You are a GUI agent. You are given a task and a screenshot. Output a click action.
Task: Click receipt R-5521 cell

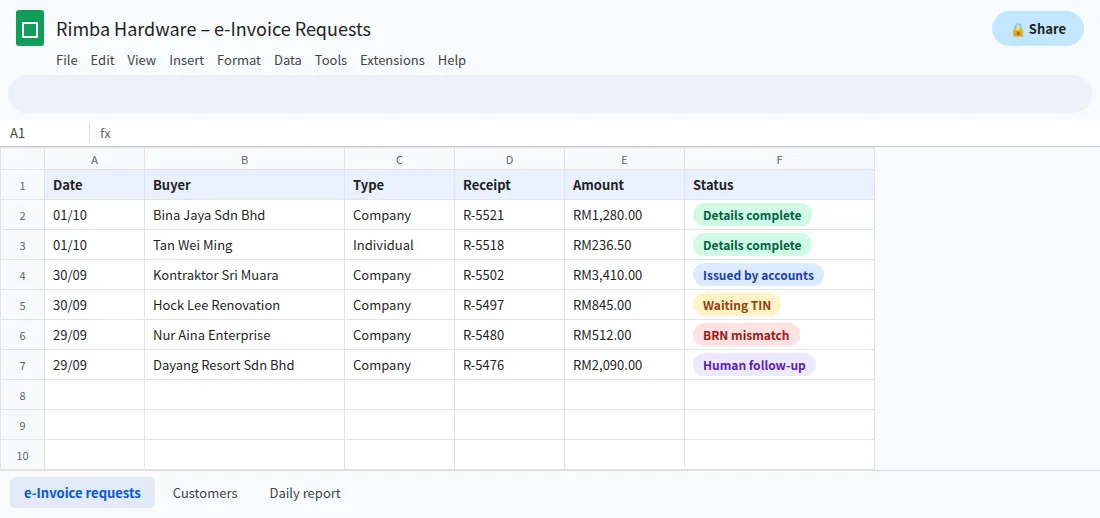(510, 215)
